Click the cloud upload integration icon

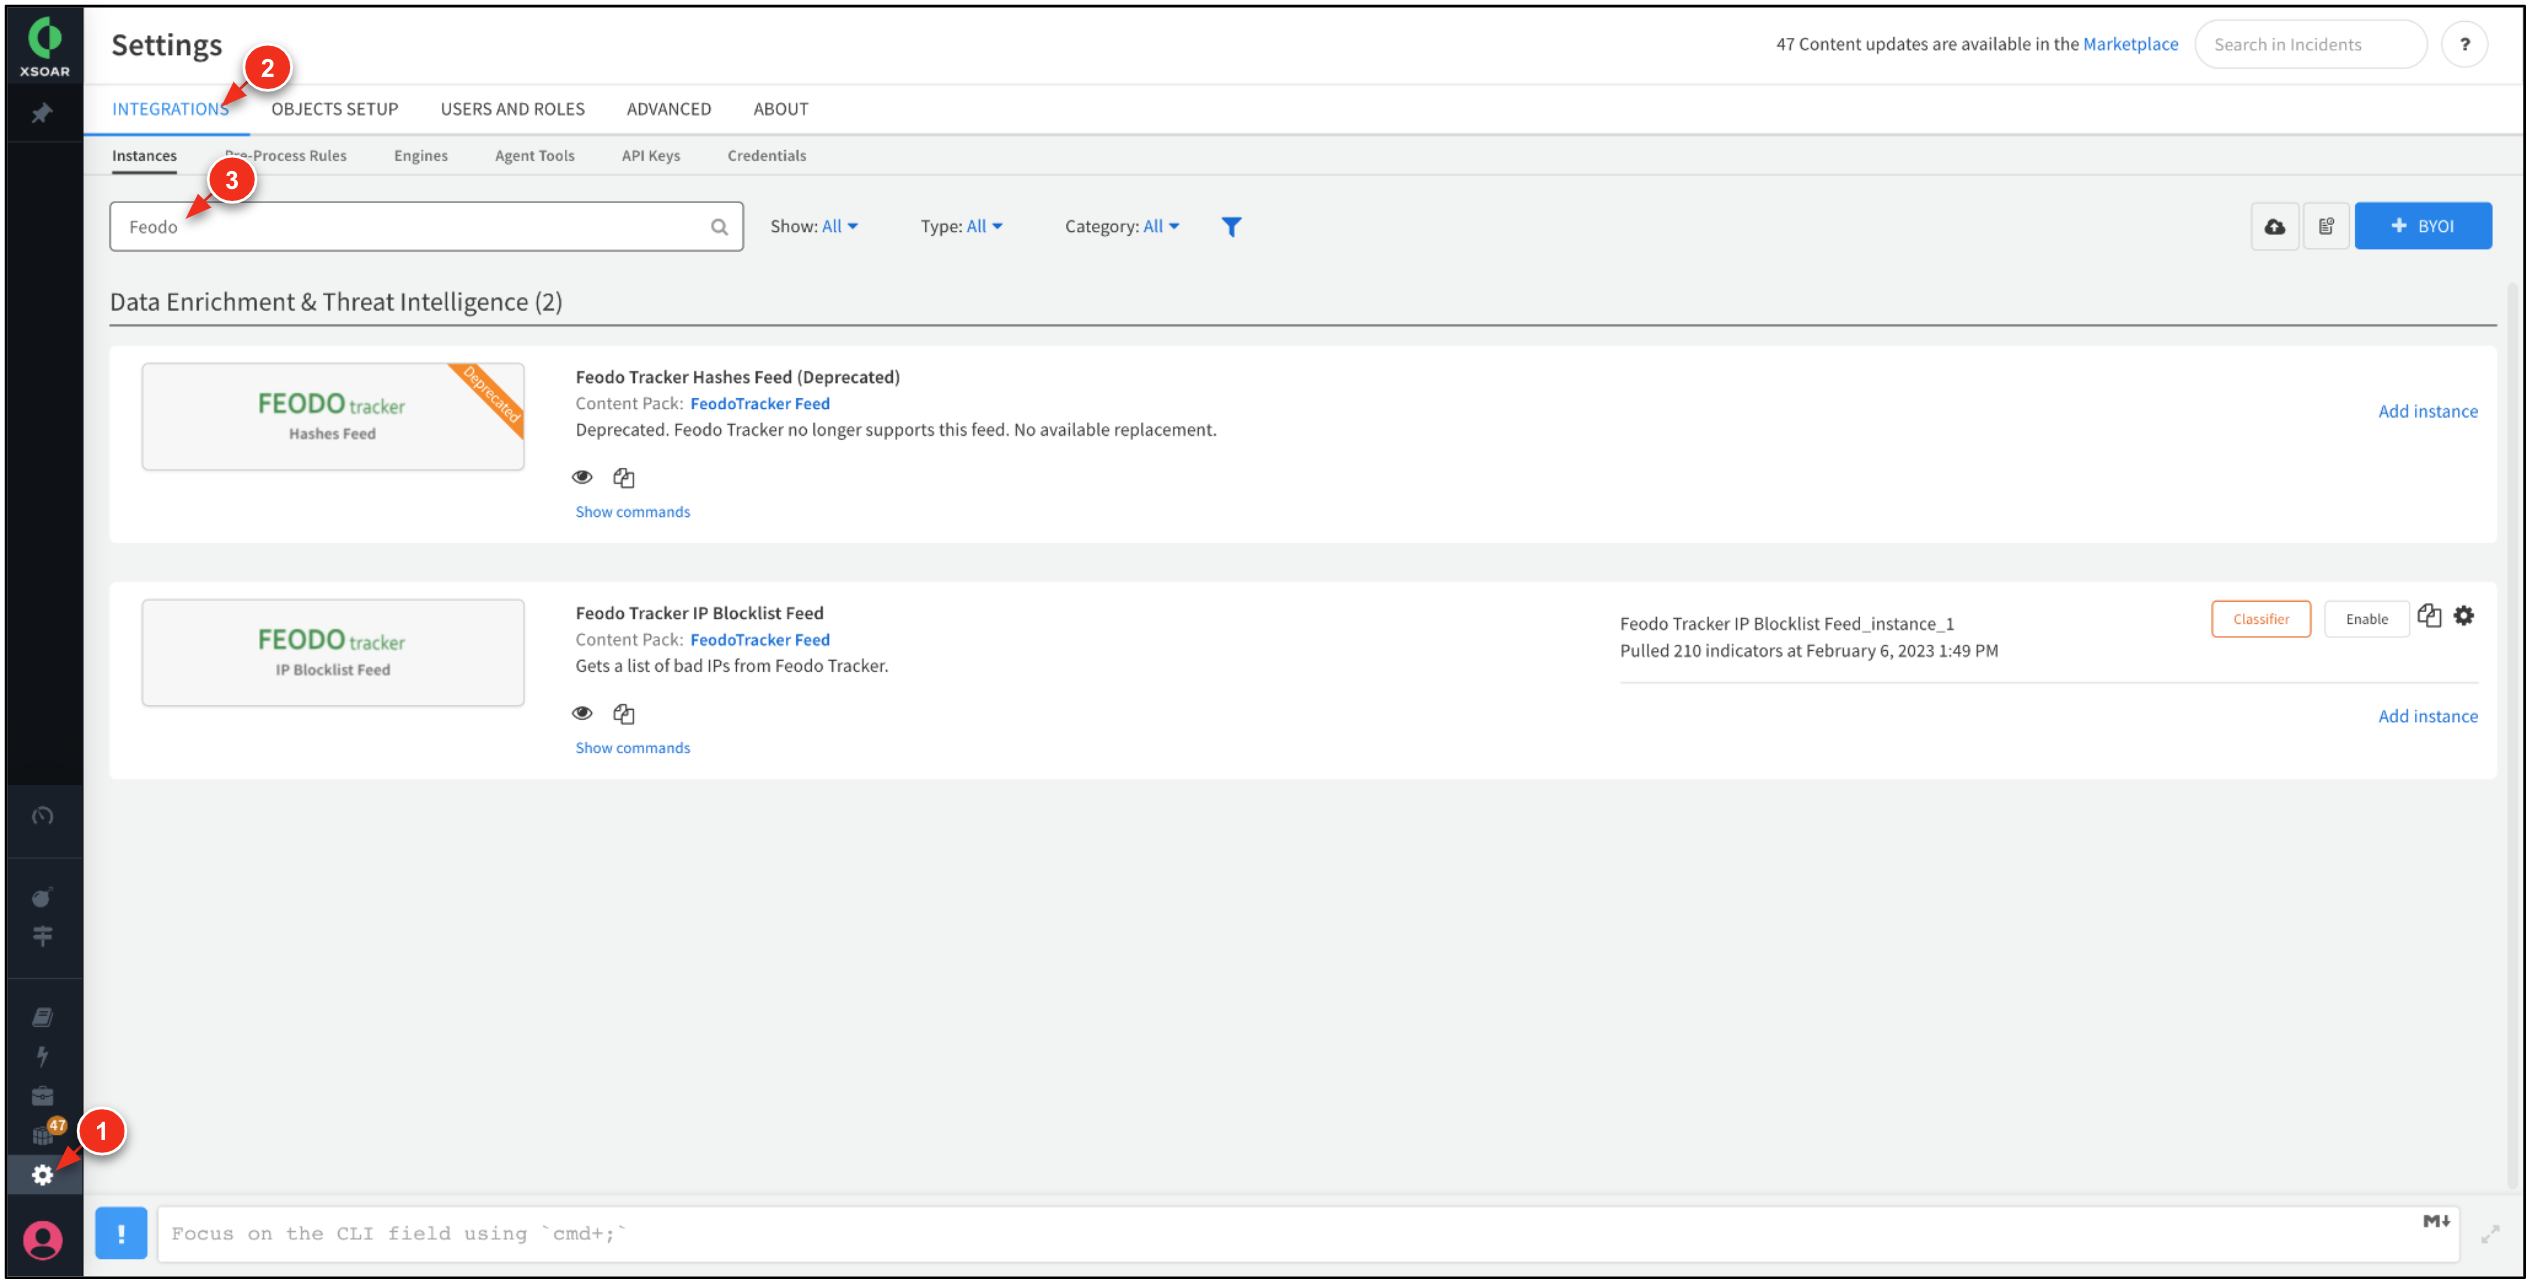[2274, 226]
